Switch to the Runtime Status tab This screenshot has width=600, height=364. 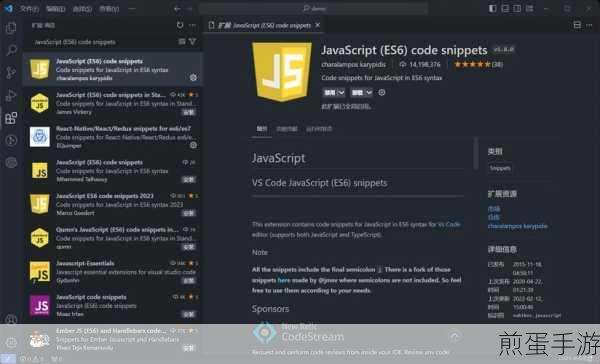[319, 129]
